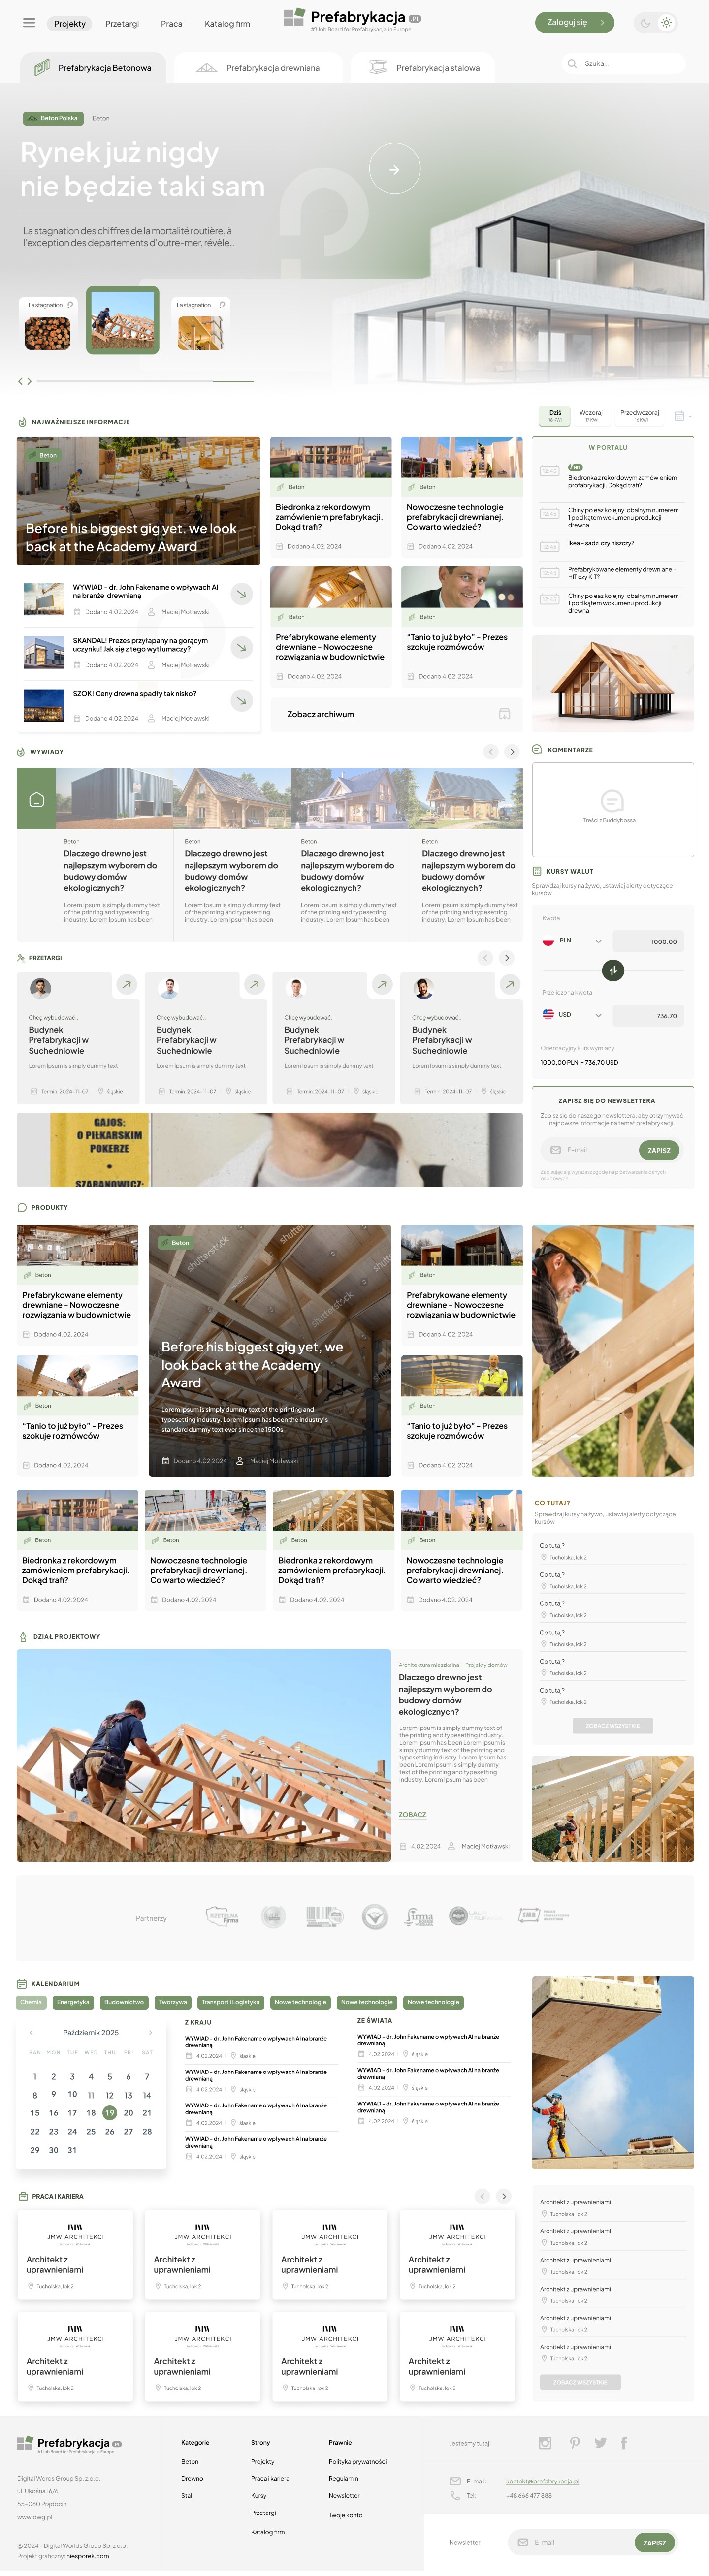Open the PLN currency dropdown
The height and width of the screenshot is (2576, 709).
(573, 941)
